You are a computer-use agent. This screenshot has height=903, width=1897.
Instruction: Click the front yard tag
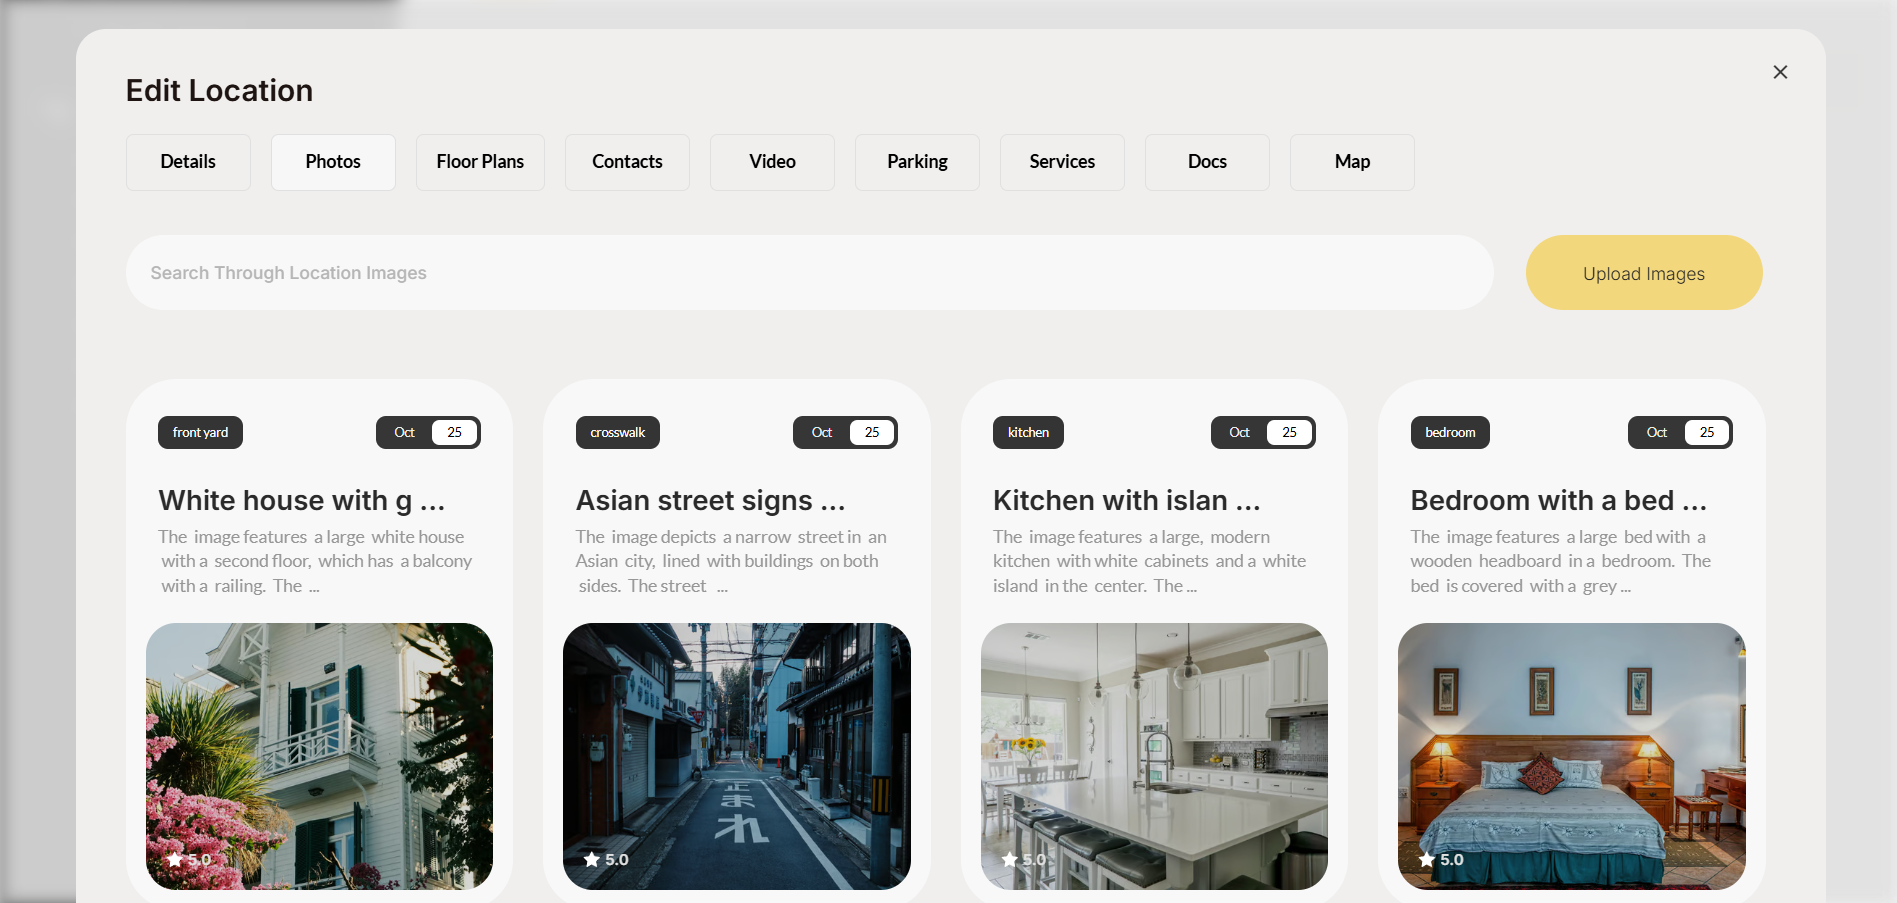[x=200, y=433]
